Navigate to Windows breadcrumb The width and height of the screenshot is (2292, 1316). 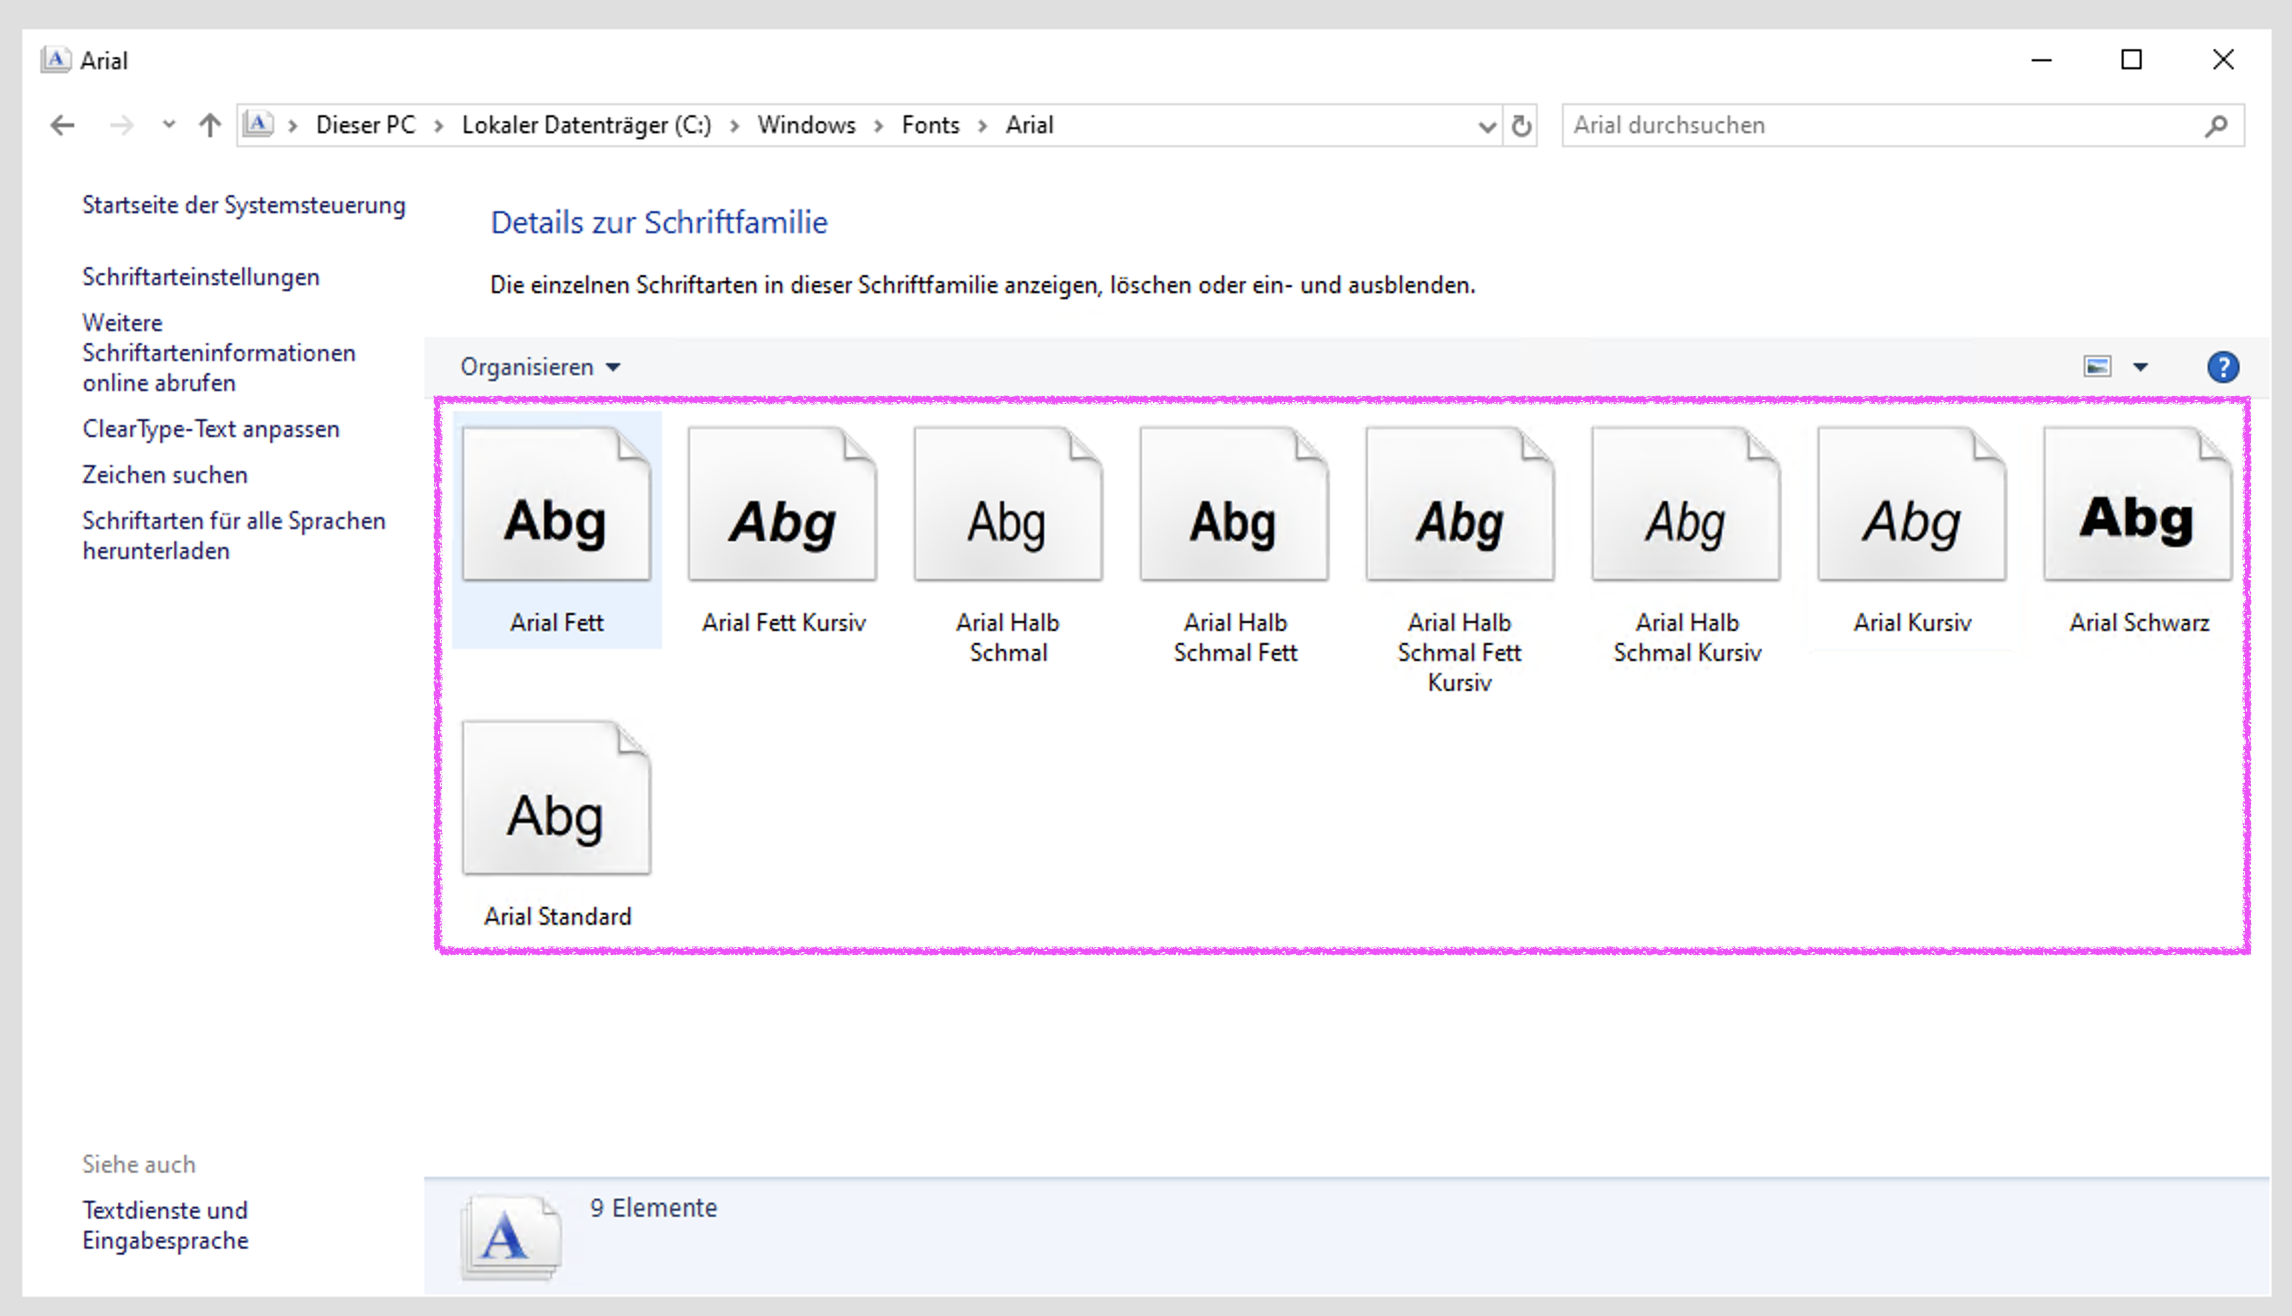click(806, 125)
